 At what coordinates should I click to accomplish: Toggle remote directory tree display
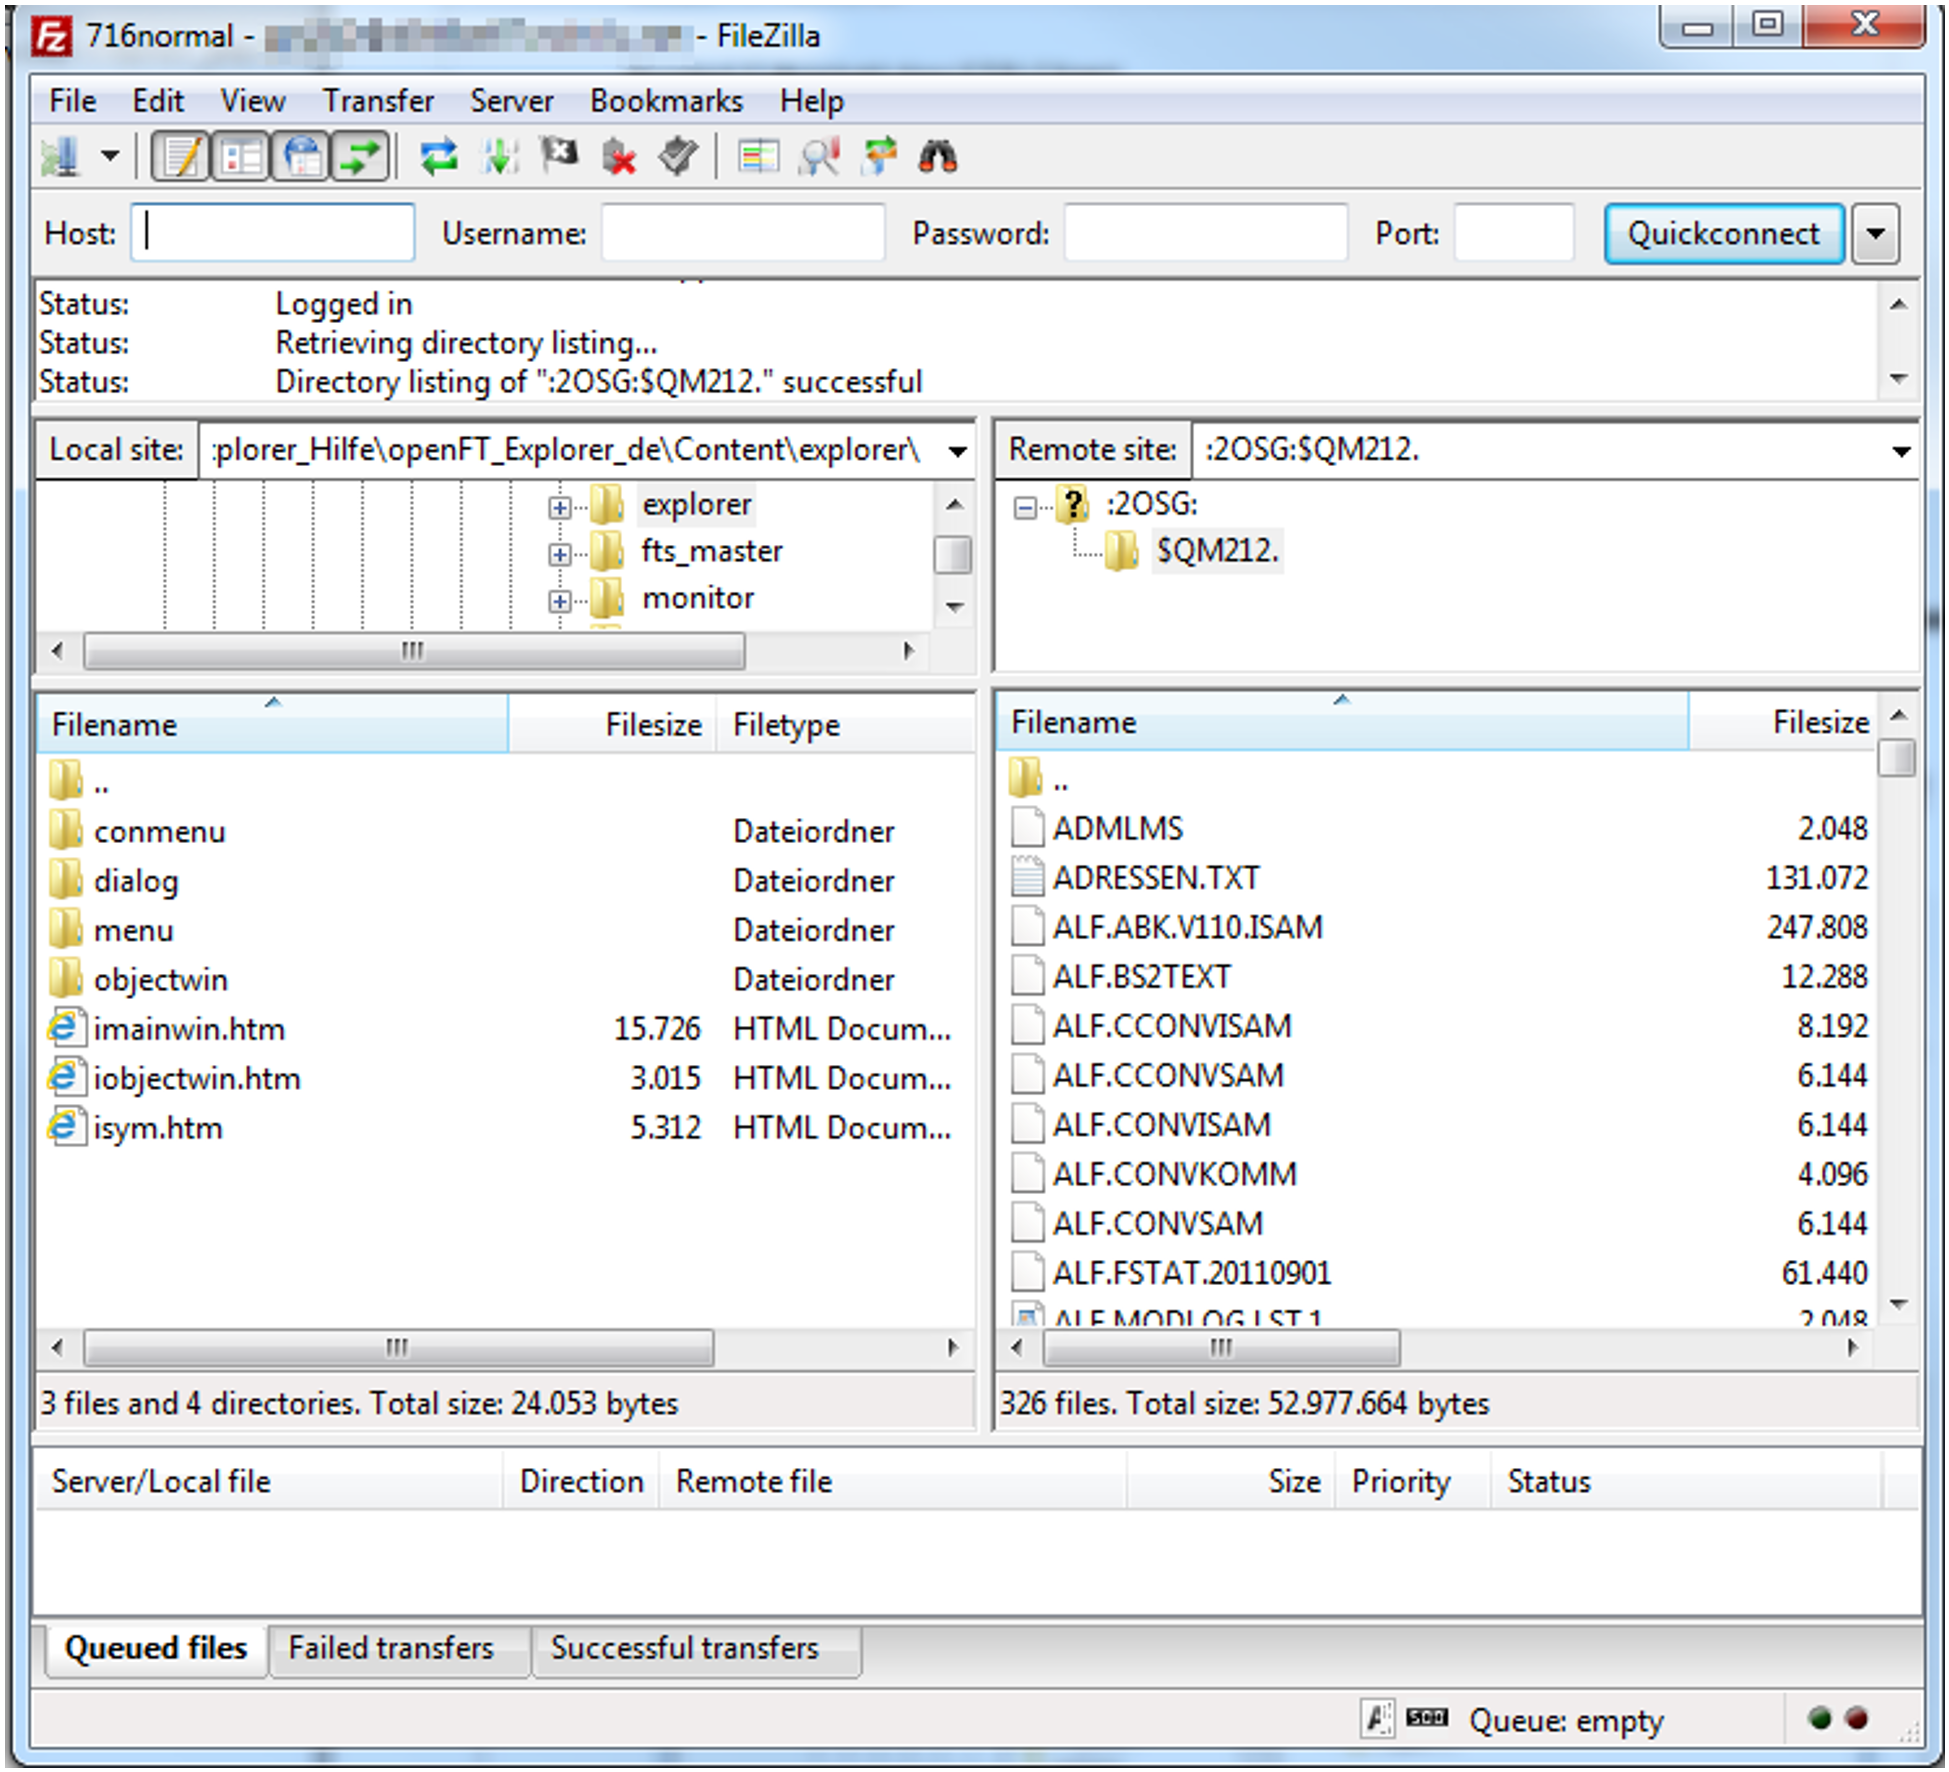coord(301,157)
